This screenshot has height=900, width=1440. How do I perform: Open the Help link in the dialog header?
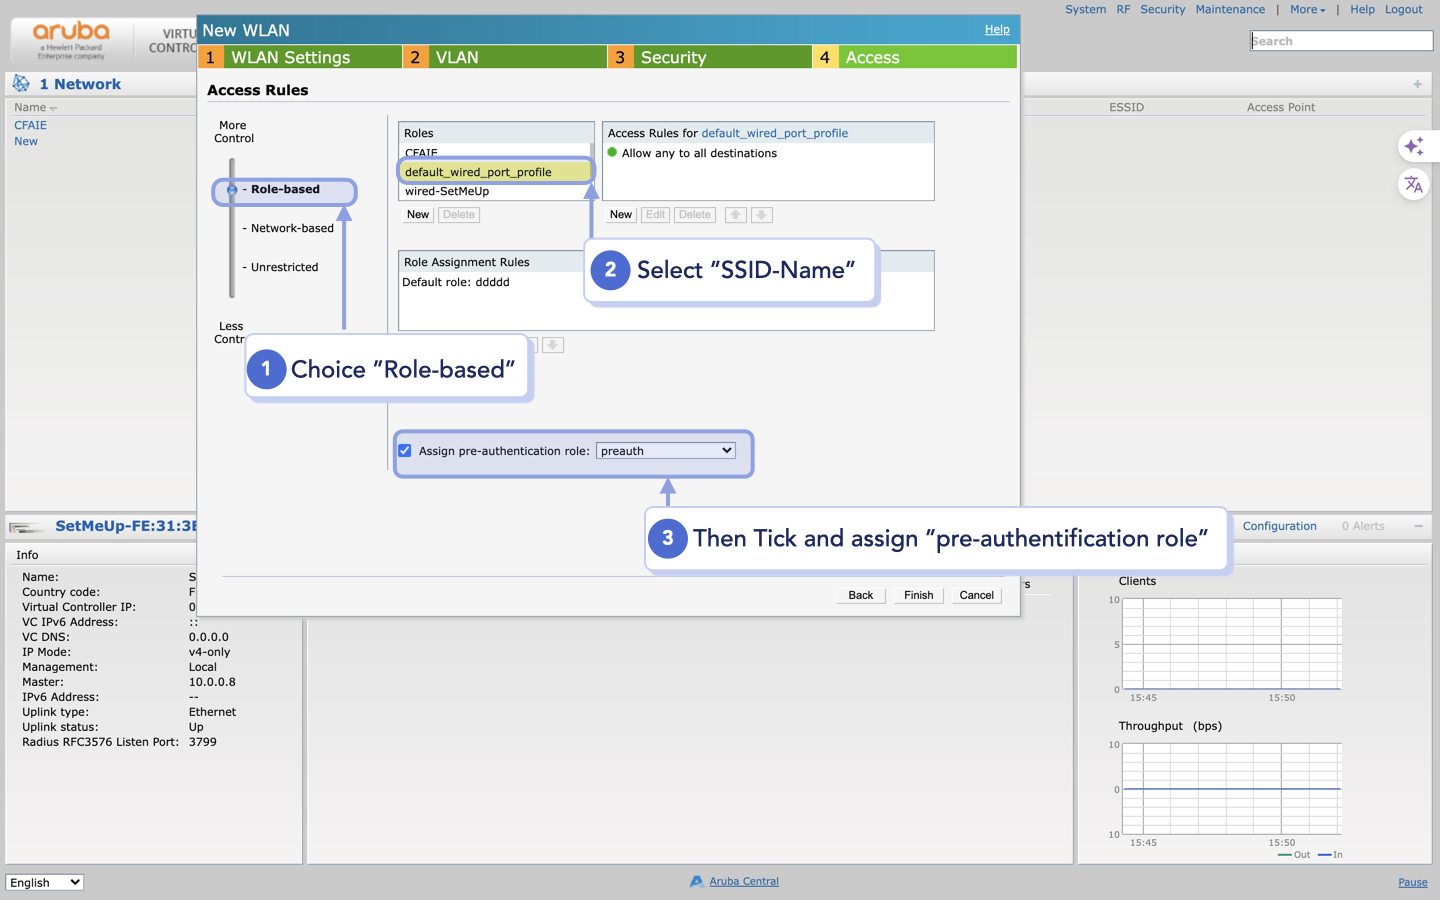click(997, 29)
